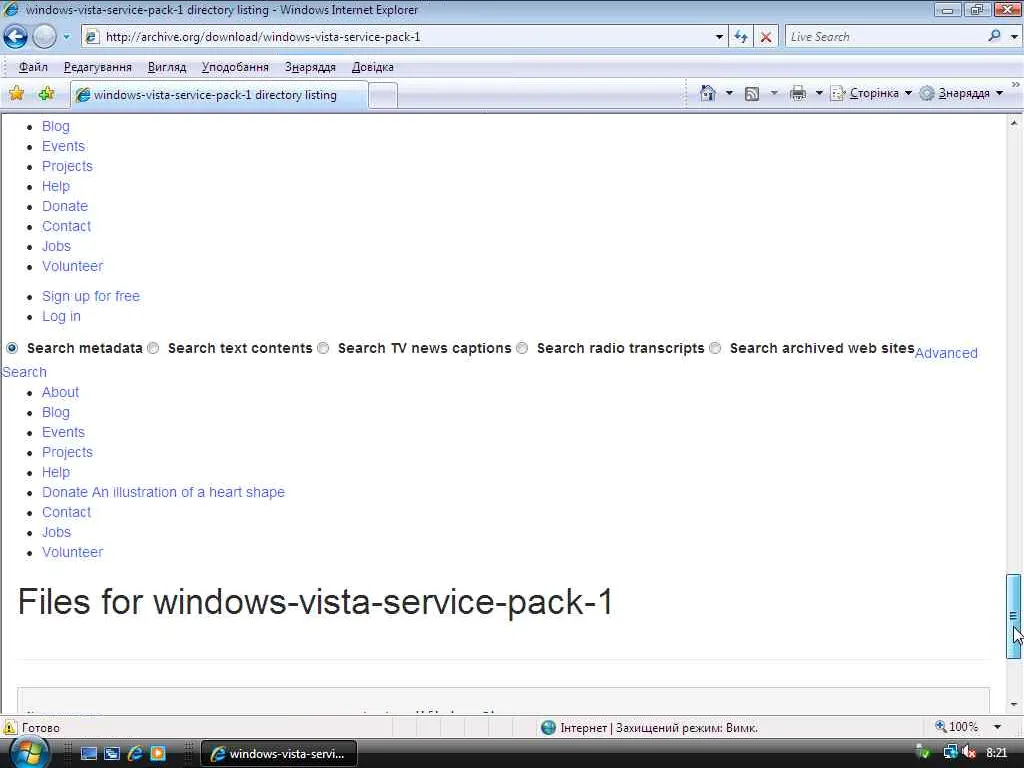Click the status bar warning icon

pyautogui.click(x=10, y=727)
